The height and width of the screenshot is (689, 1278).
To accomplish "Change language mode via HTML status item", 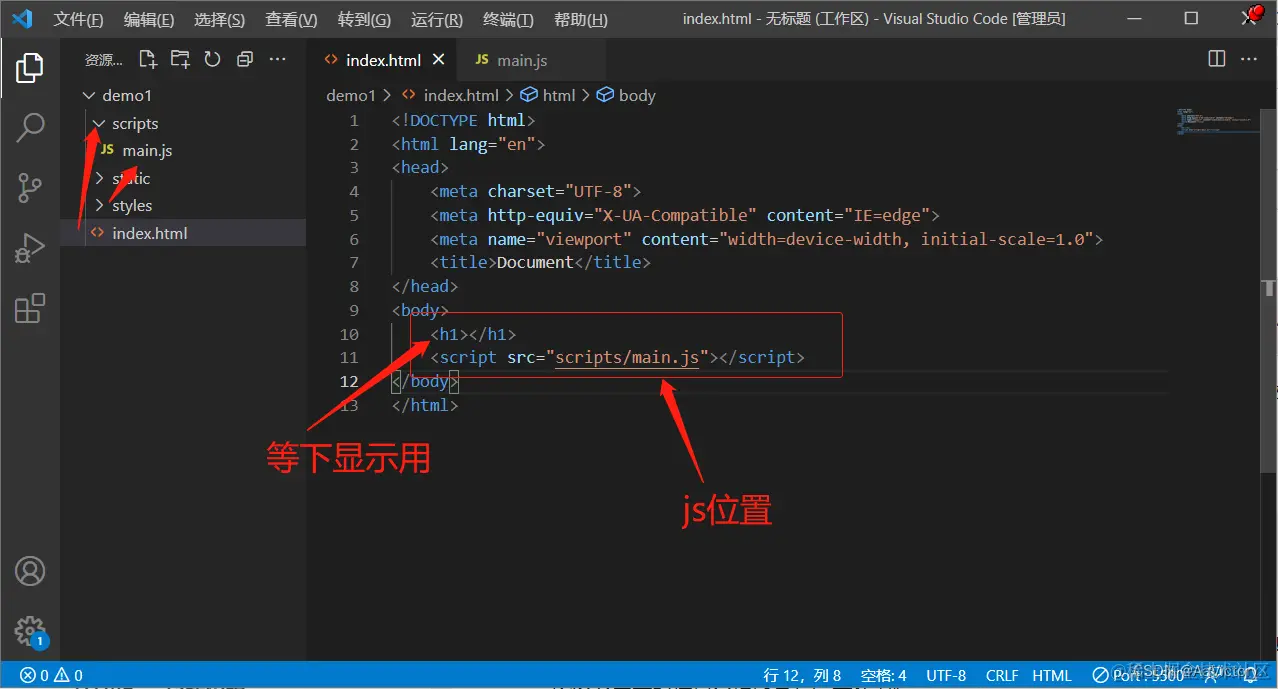I will click(x=1052, y=675).
